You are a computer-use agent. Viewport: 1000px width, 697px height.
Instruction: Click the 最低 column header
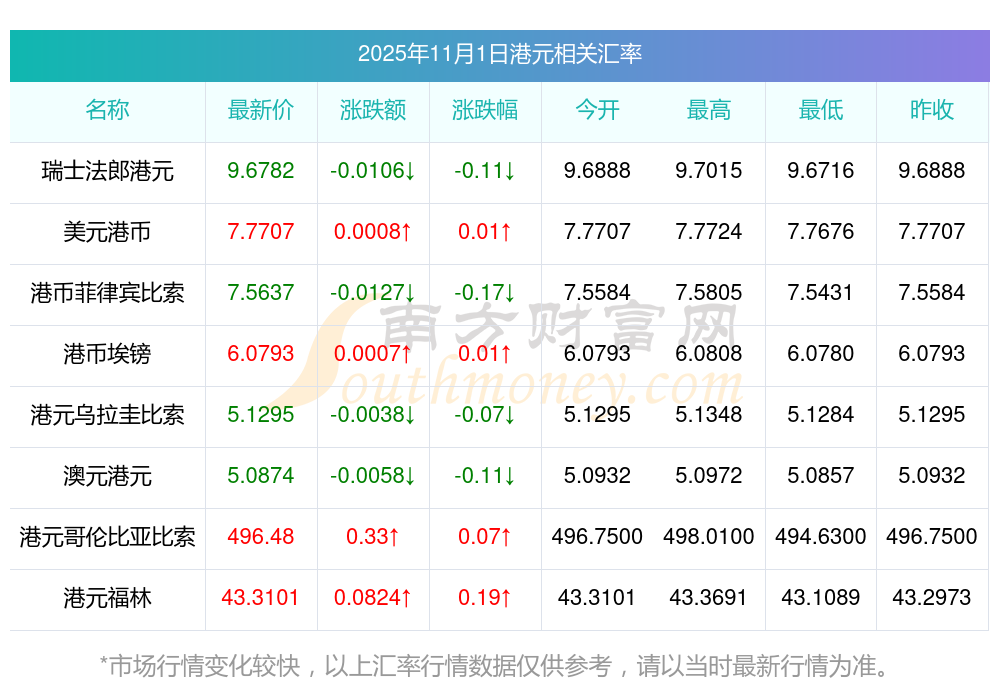(x=821, y=110)
